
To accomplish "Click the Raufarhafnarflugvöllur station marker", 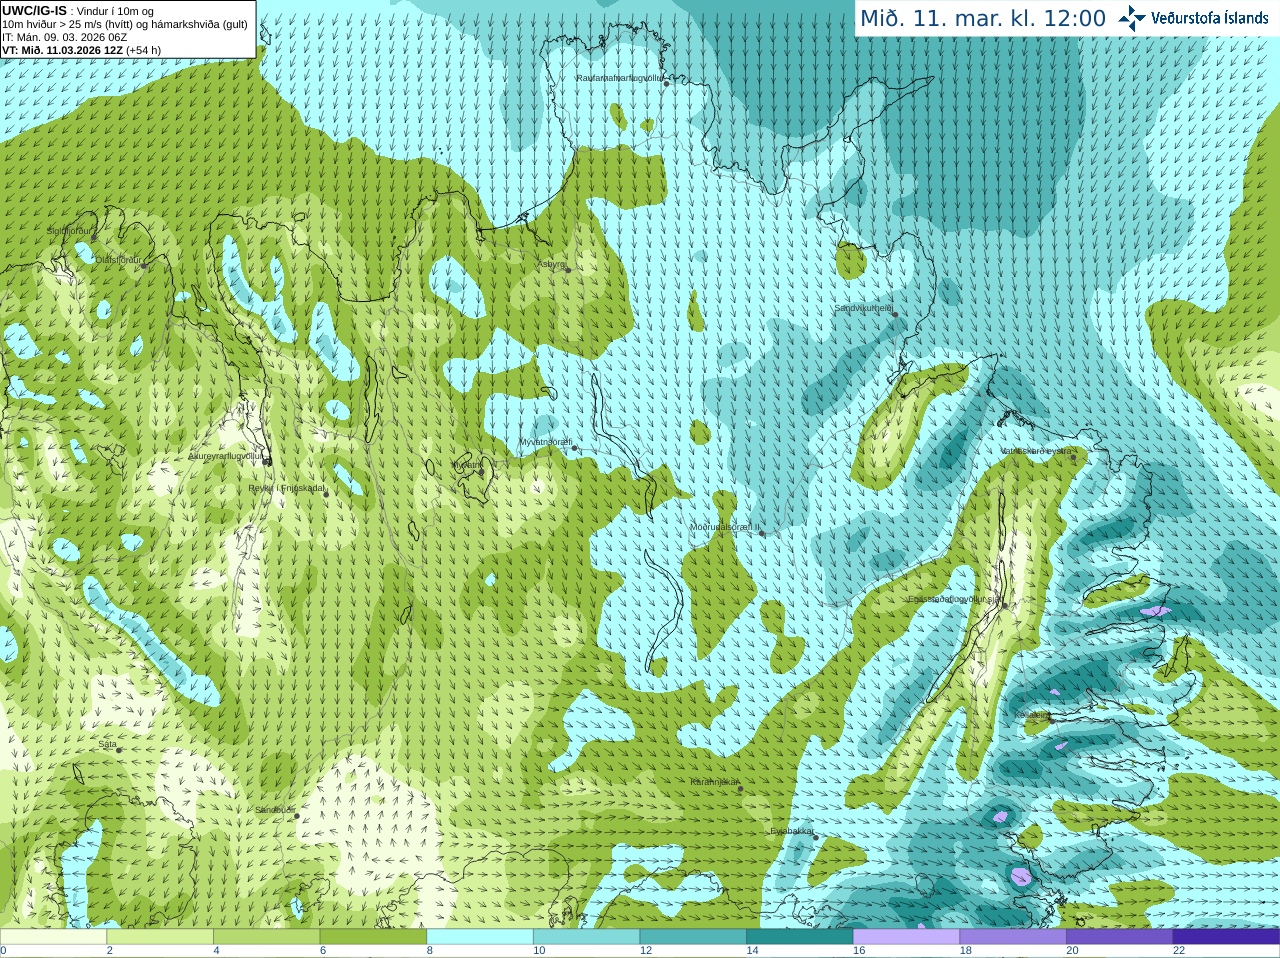I will click(666, 83).
